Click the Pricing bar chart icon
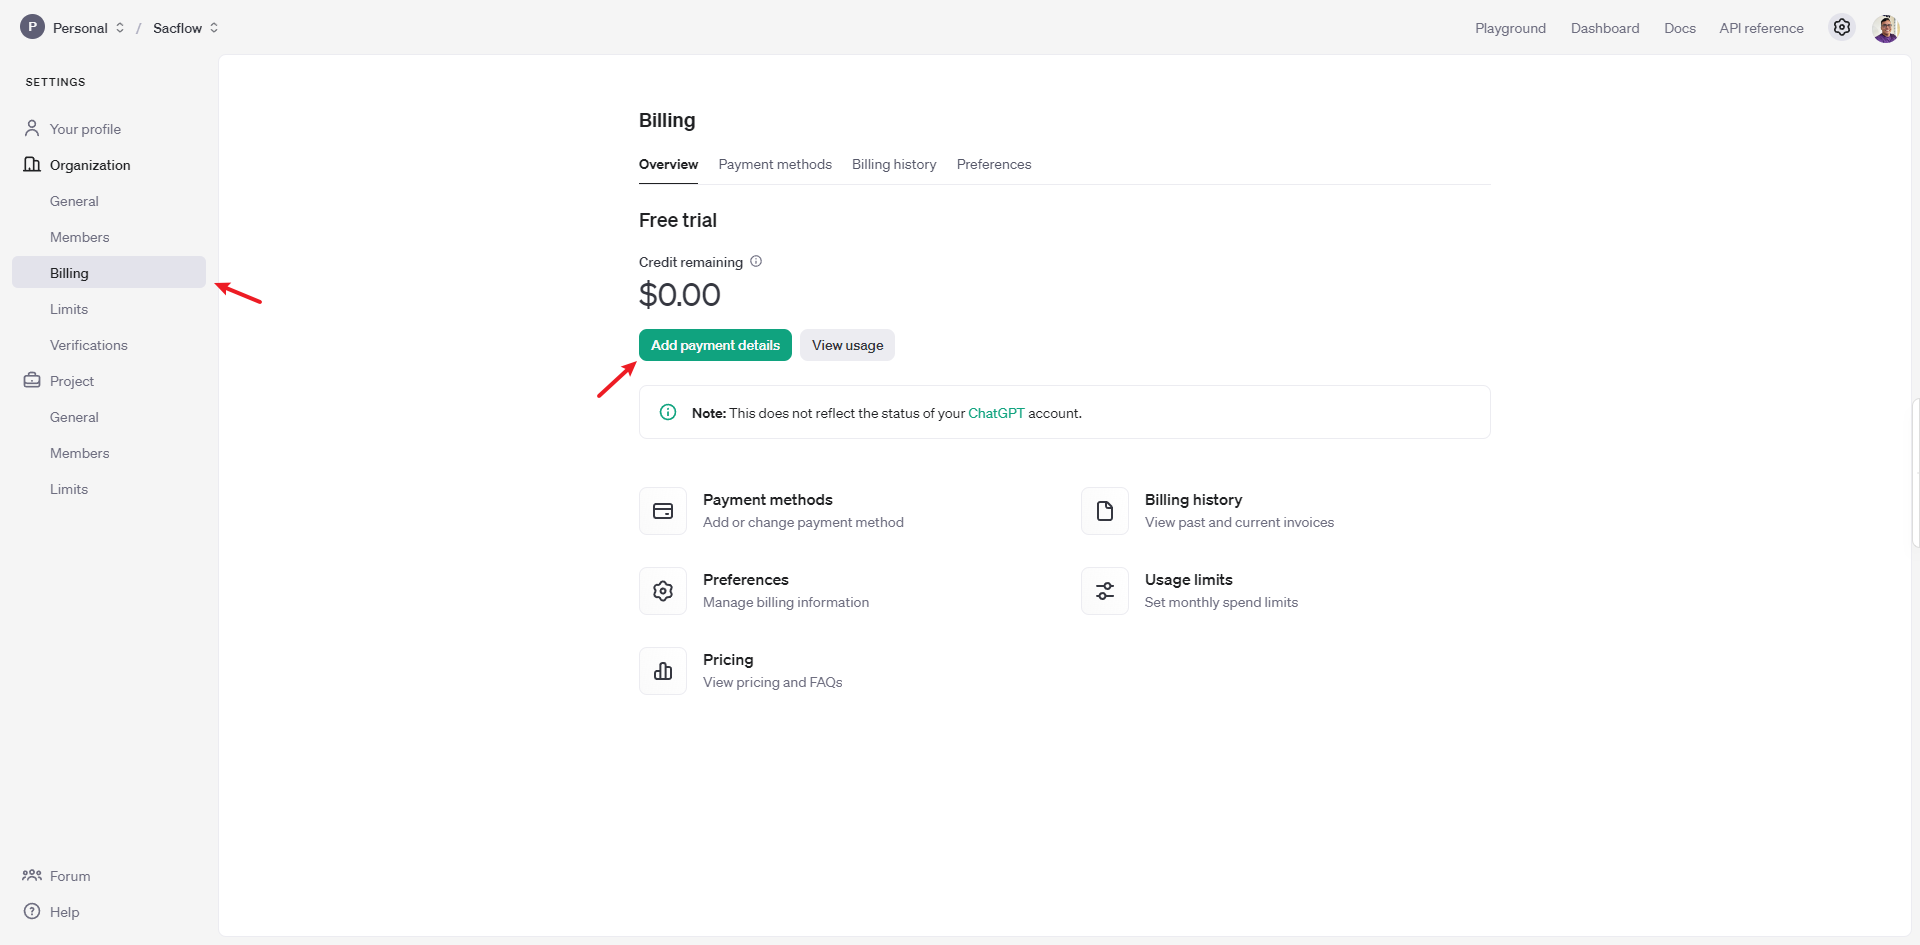The width and height of the screenshot is (1920, 945). (663, 671)
